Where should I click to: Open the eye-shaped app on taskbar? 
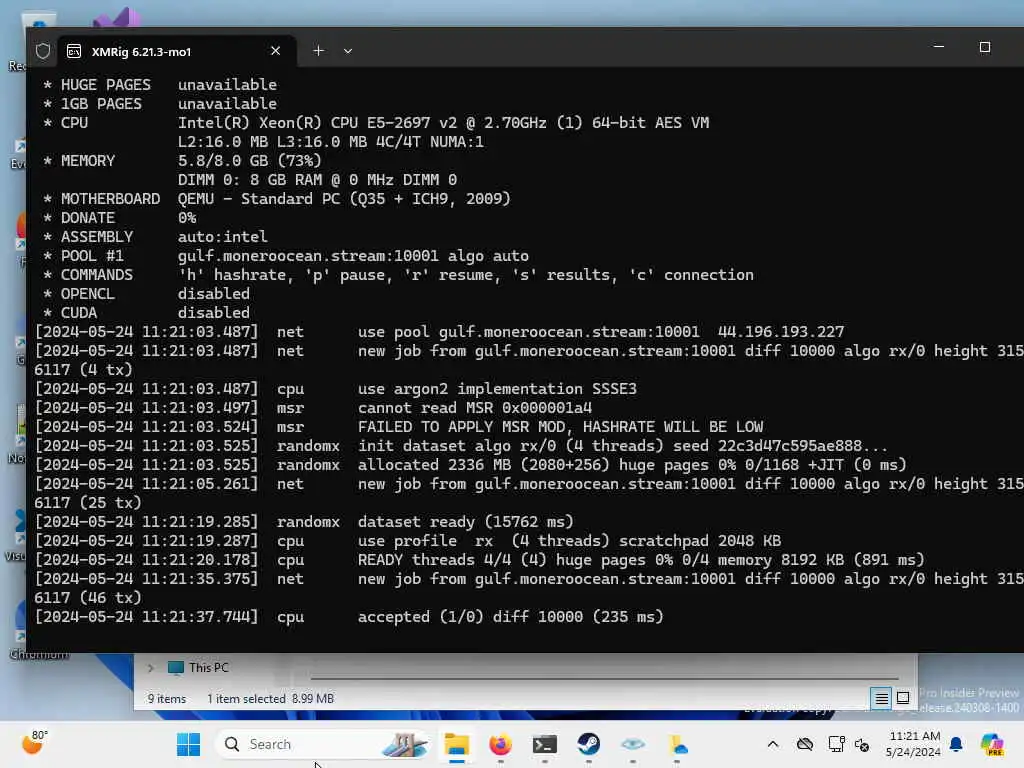pyautogui.click(x=633, y=744)
